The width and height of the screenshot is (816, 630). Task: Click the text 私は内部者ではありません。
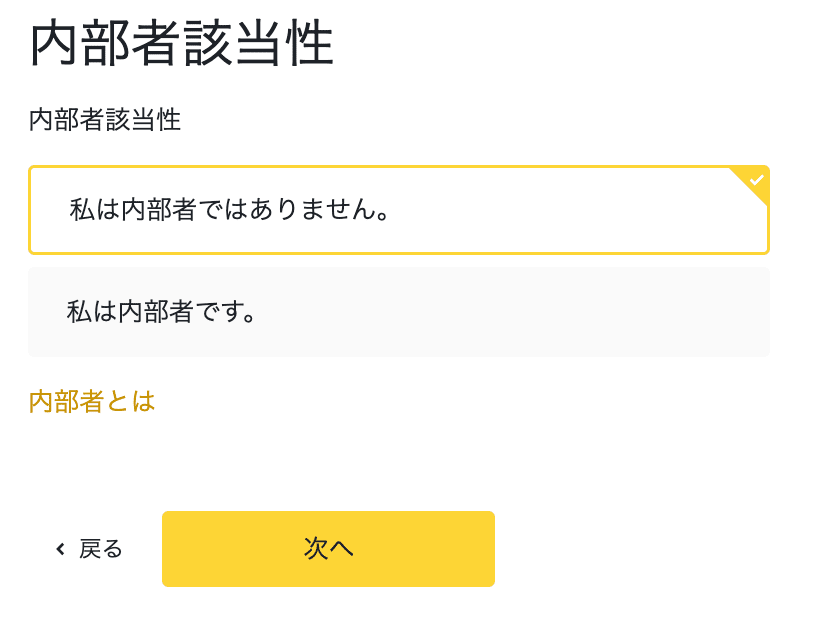click(229, 211)
